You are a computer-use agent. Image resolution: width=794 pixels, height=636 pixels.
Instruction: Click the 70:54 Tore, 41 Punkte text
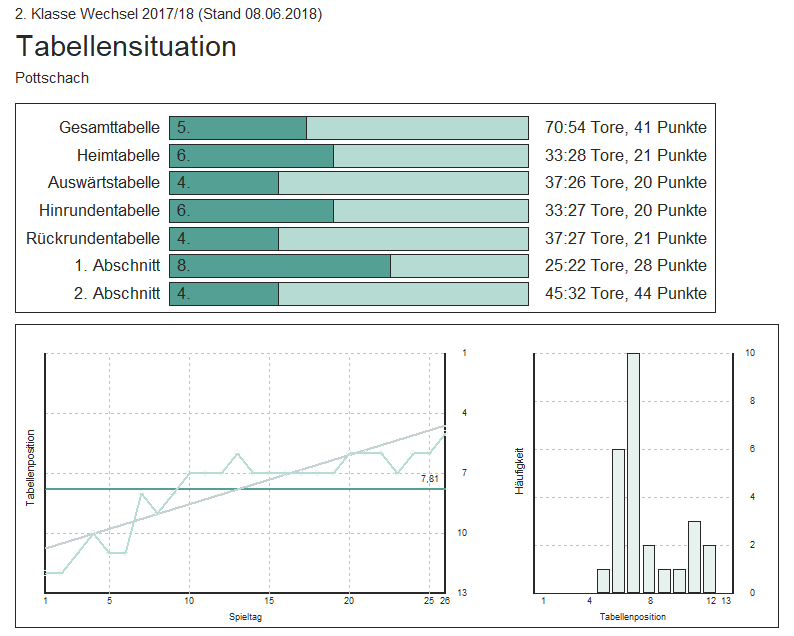tap(625, 128)
